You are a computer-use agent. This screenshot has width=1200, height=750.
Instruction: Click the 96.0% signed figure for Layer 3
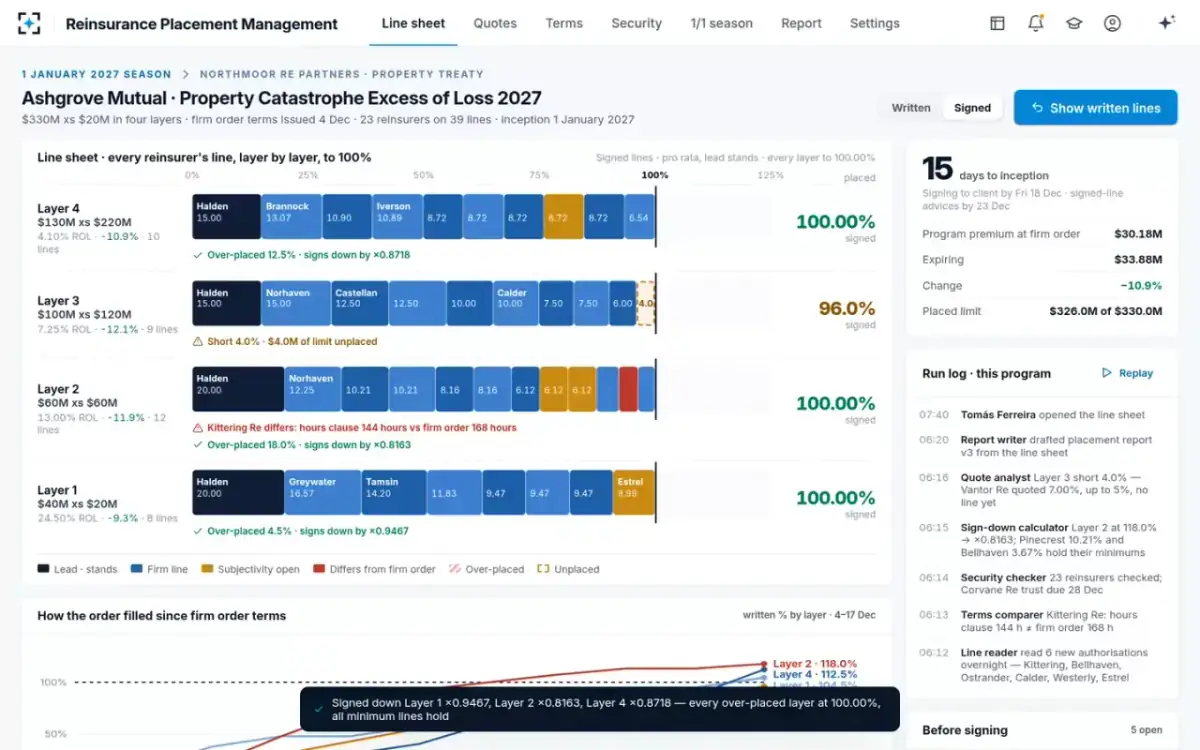point(847,309)
